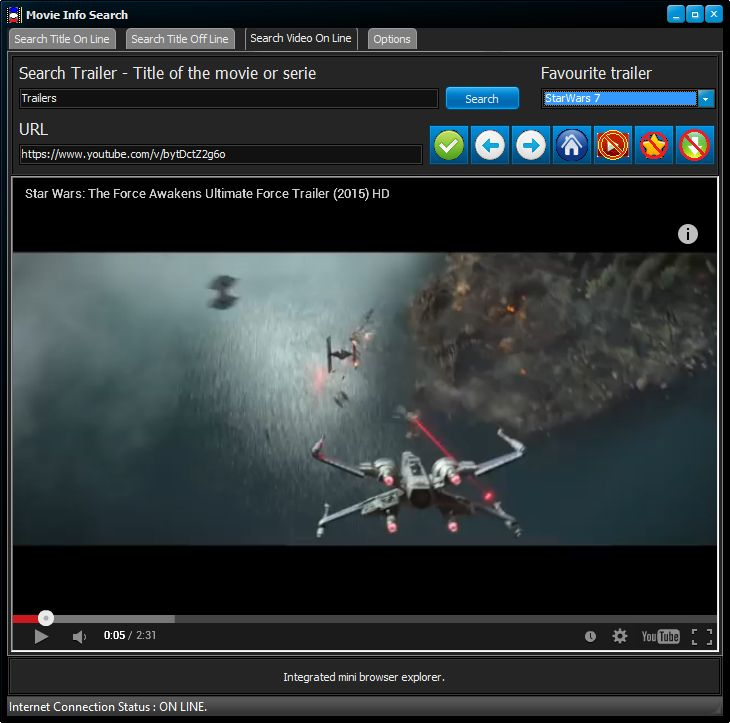Image resolution: width=730 pixels, height=723 pixels.
Task: Click the video frame with X-wing
Action: (364, 399)
